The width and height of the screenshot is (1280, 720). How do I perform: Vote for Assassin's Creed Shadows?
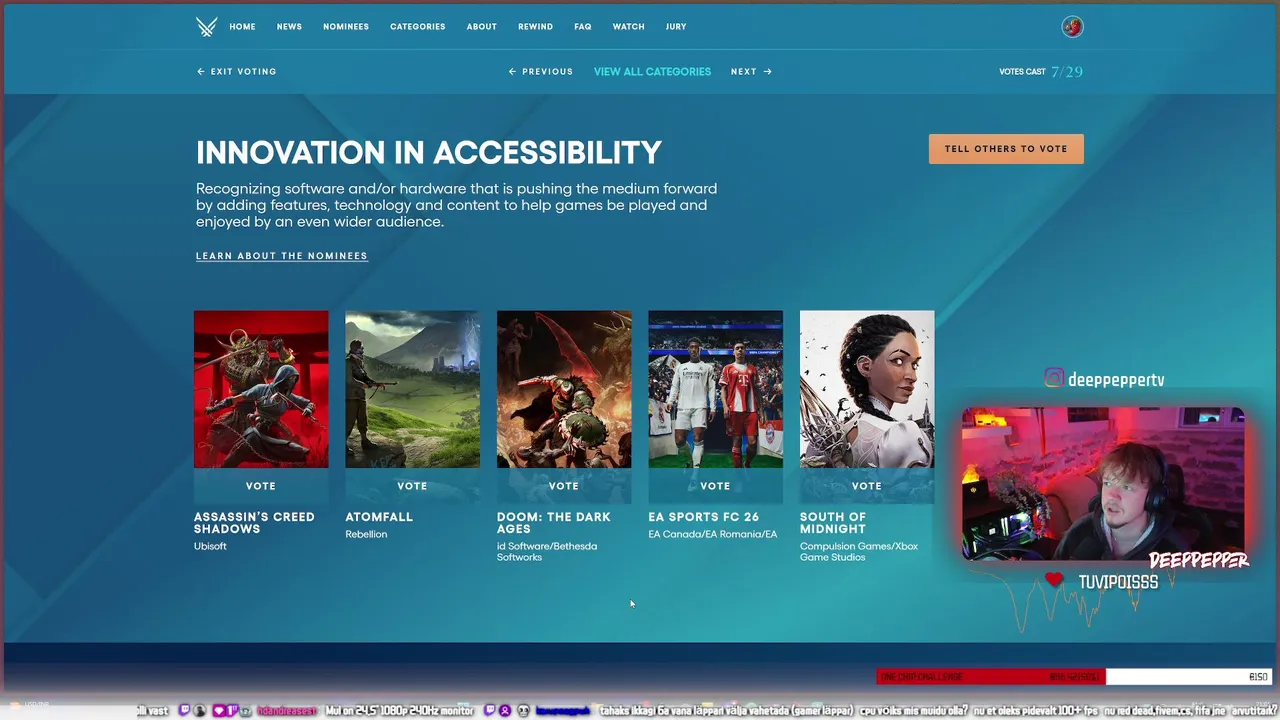(261, 486)
